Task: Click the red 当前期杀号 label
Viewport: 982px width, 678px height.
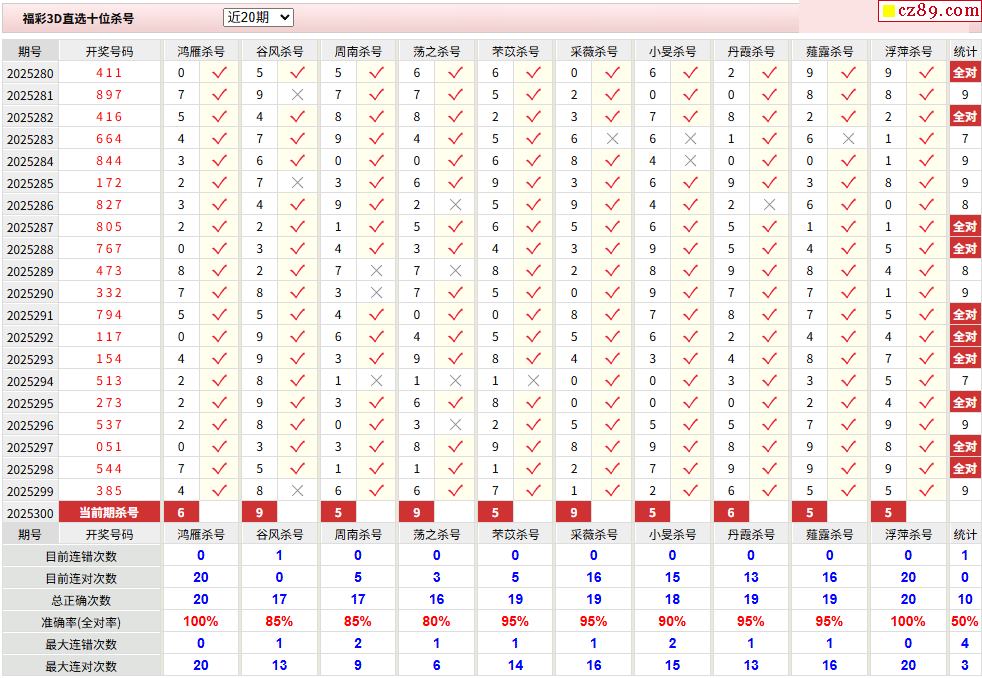Action: [x=109, y=512]
